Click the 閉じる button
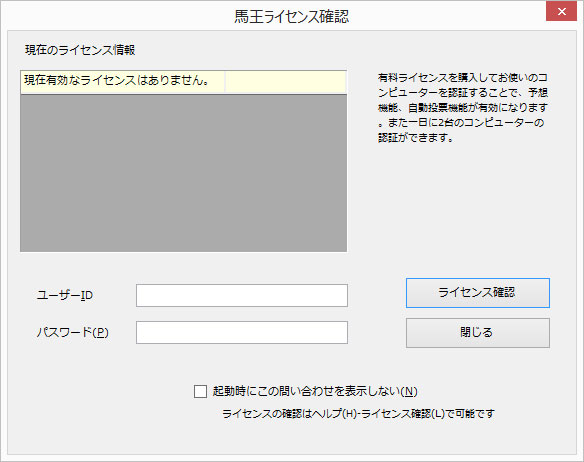The height and width of the screenshot is (462, 584). pos(477,333)
